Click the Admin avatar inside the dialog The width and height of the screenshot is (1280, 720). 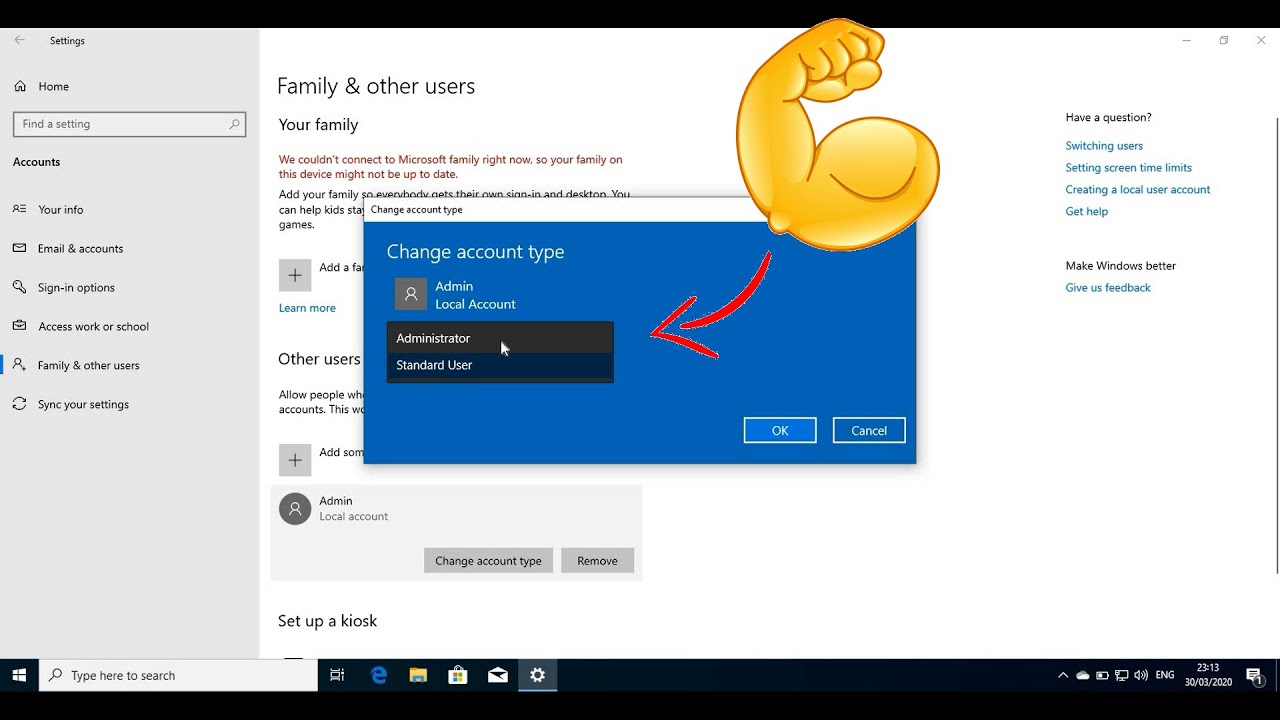pyautogui.click(x=411, y=294)
